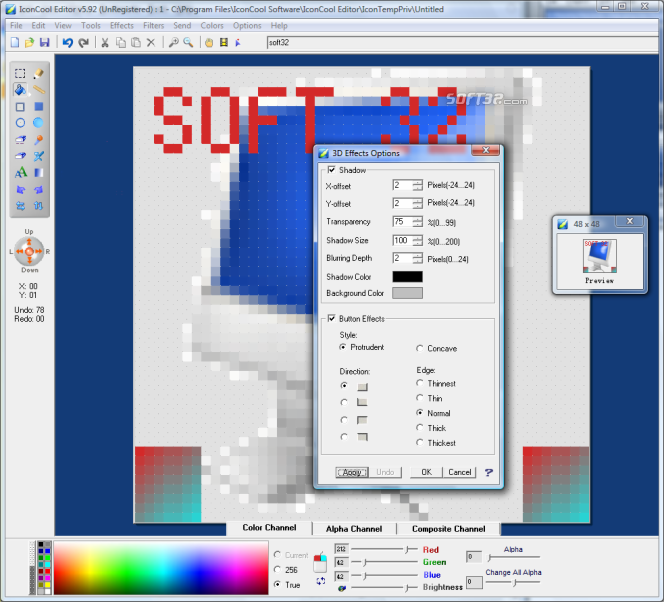Select the filled ellipse tool

click(38, 123)
